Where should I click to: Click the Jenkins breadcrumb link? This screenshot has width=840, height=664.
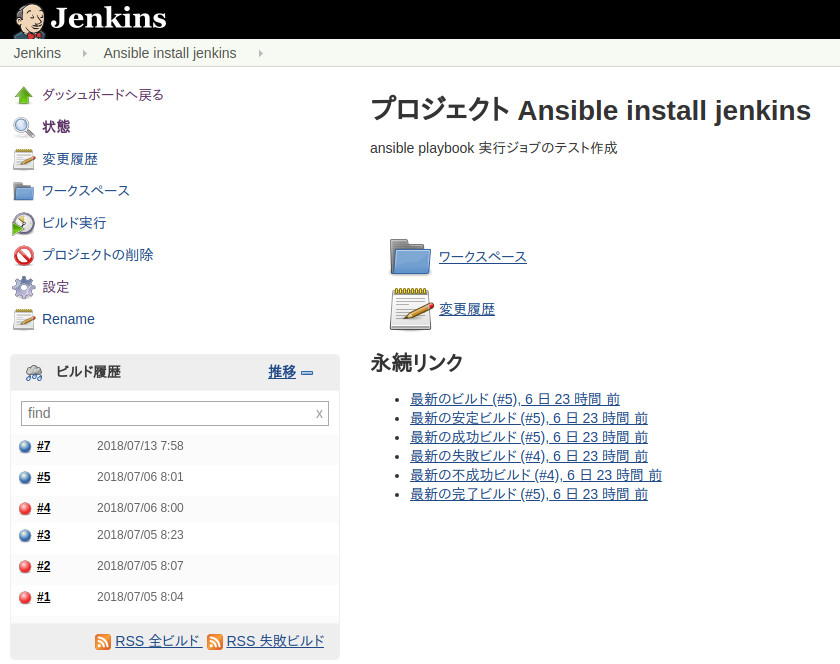click(x=37, y=53)
